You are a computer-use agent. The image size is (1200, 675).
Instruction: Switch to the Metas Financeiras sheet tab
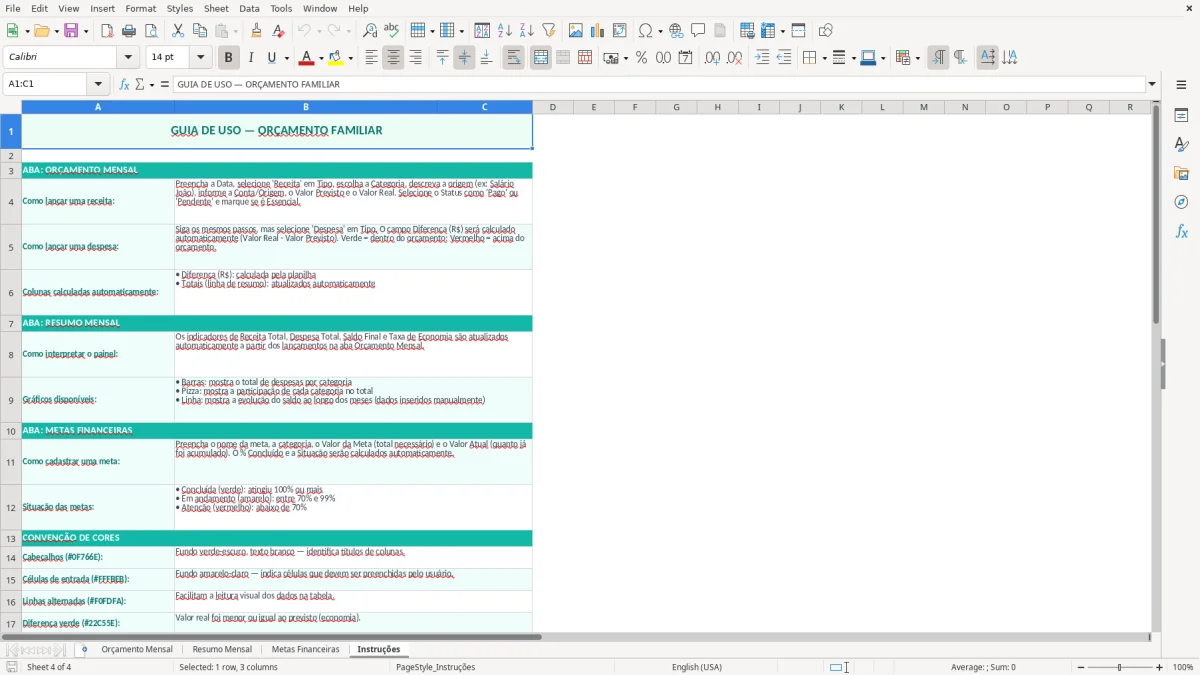pos(306,649)
